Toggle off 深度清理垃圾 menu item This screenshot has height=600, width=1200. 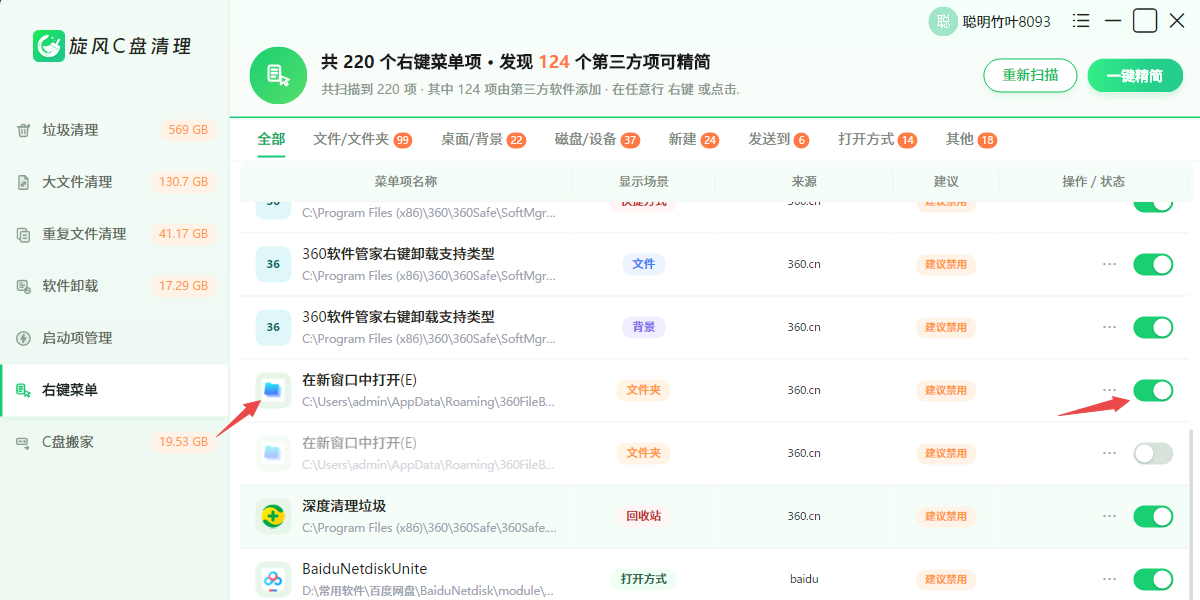point(1153,516)
